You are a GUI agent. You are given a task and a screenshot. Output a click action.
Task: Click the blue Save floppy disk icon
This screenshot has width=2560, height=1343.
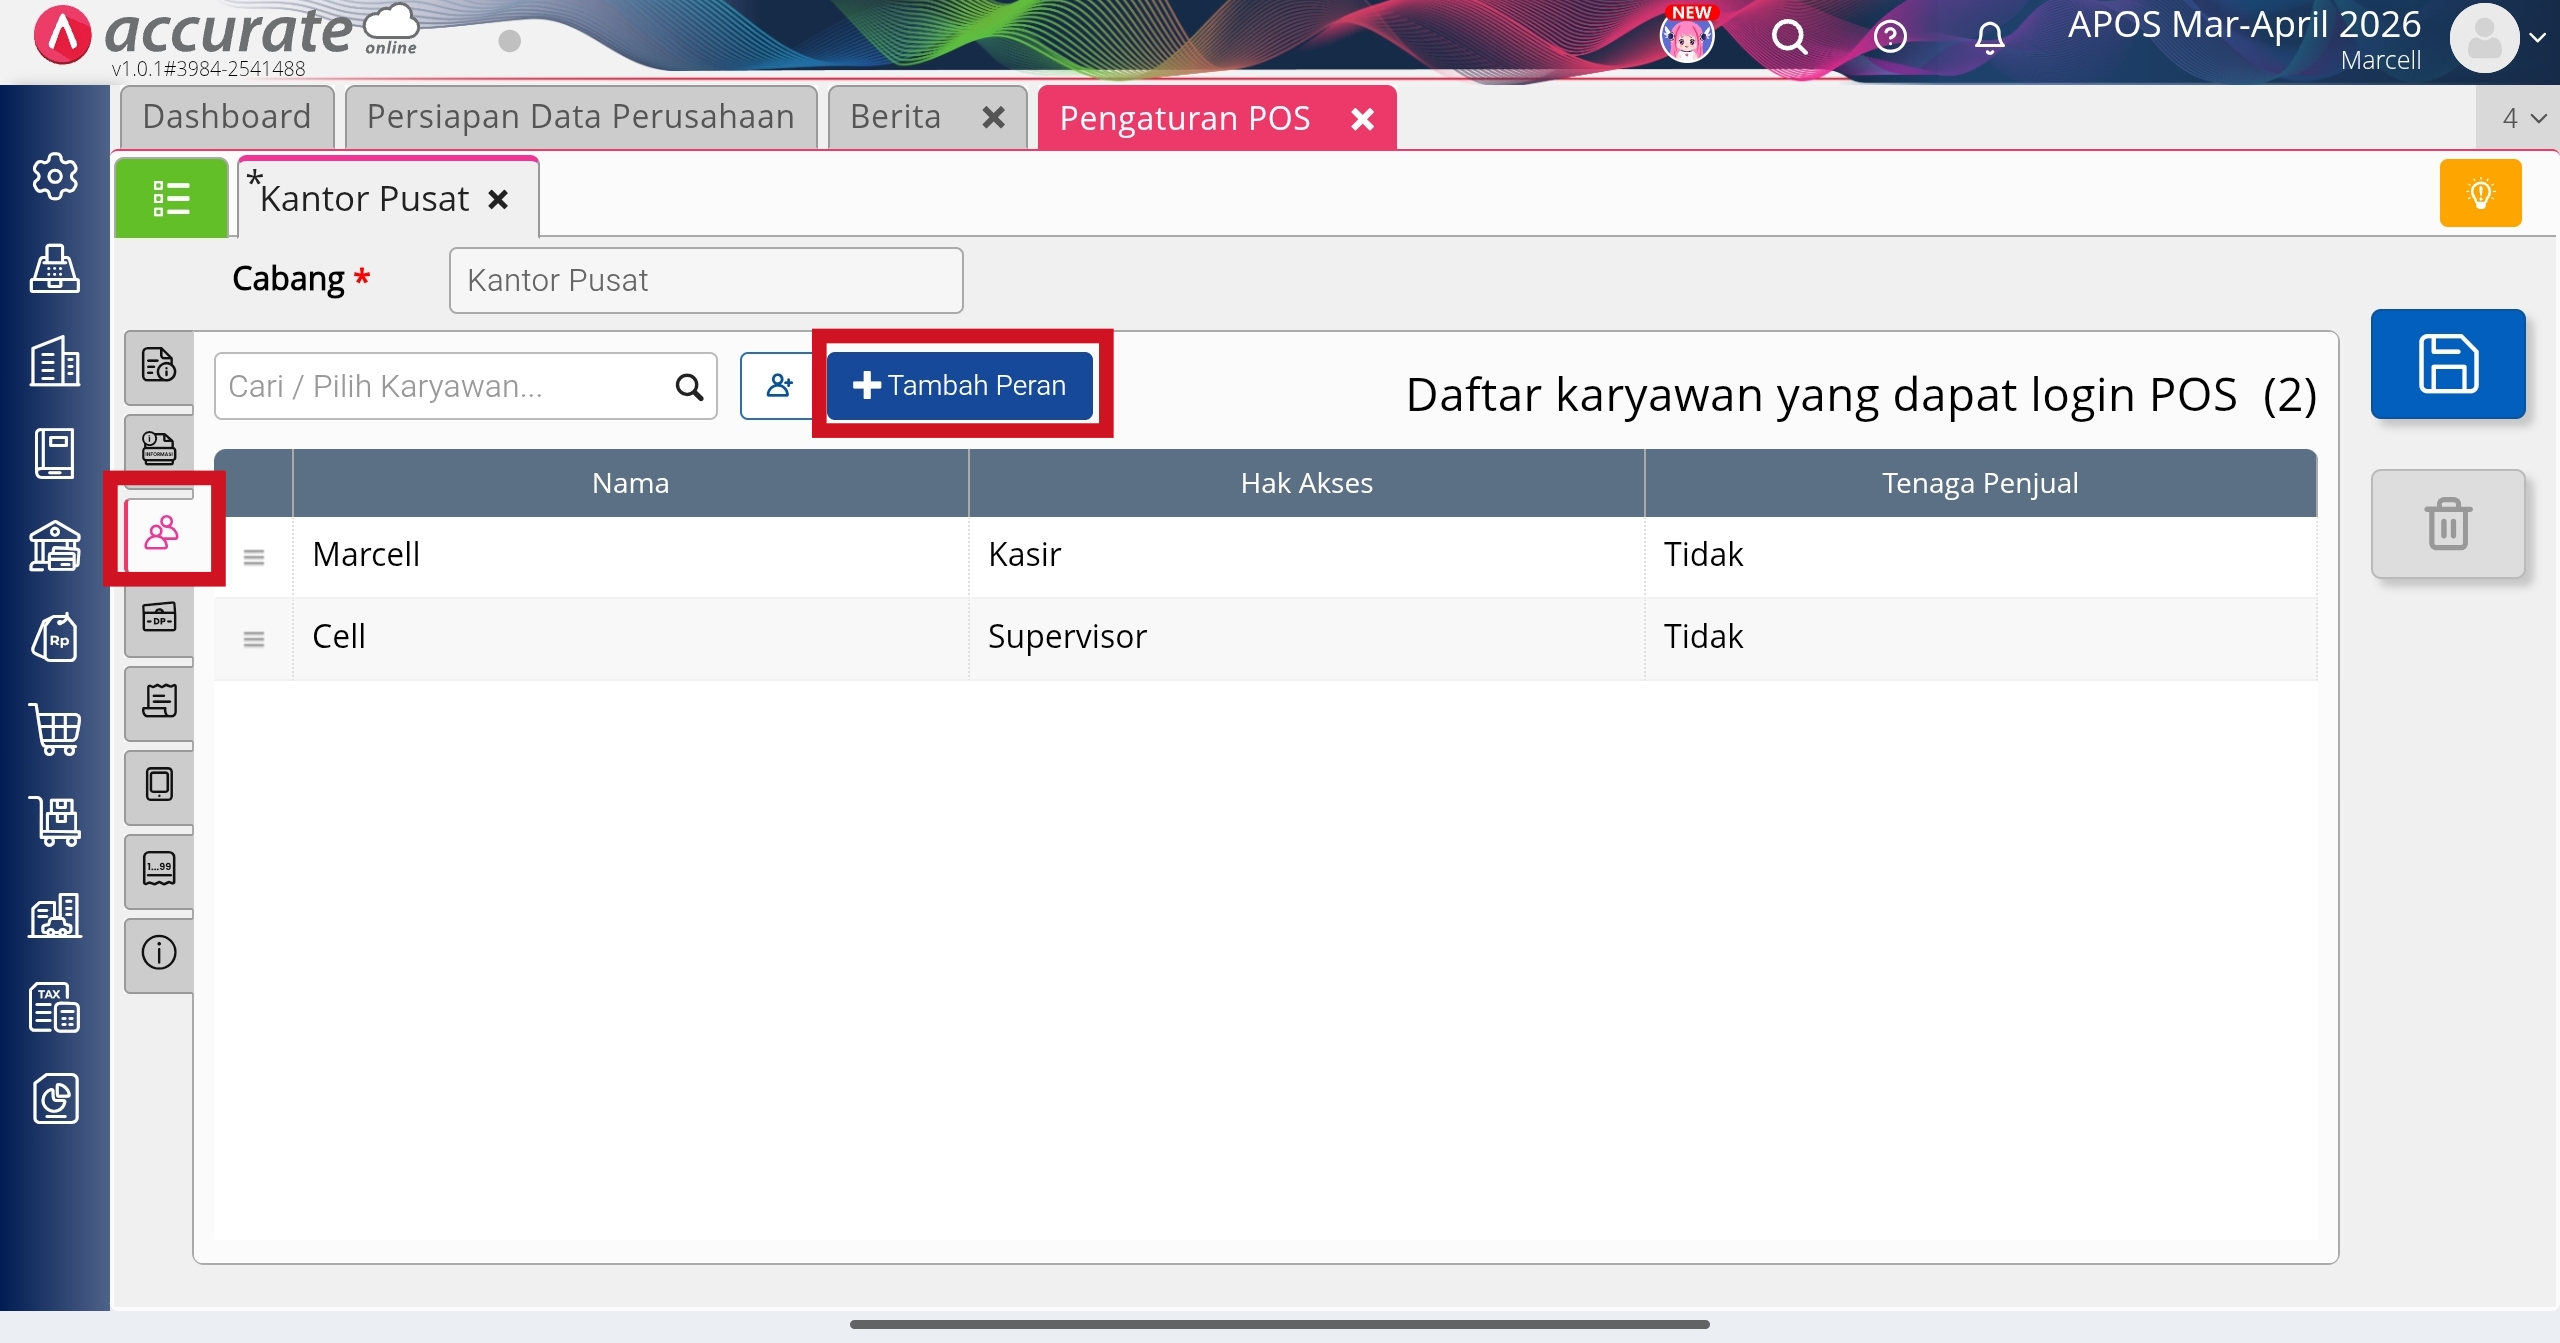pyautogui.click(x=2447, y=364)
